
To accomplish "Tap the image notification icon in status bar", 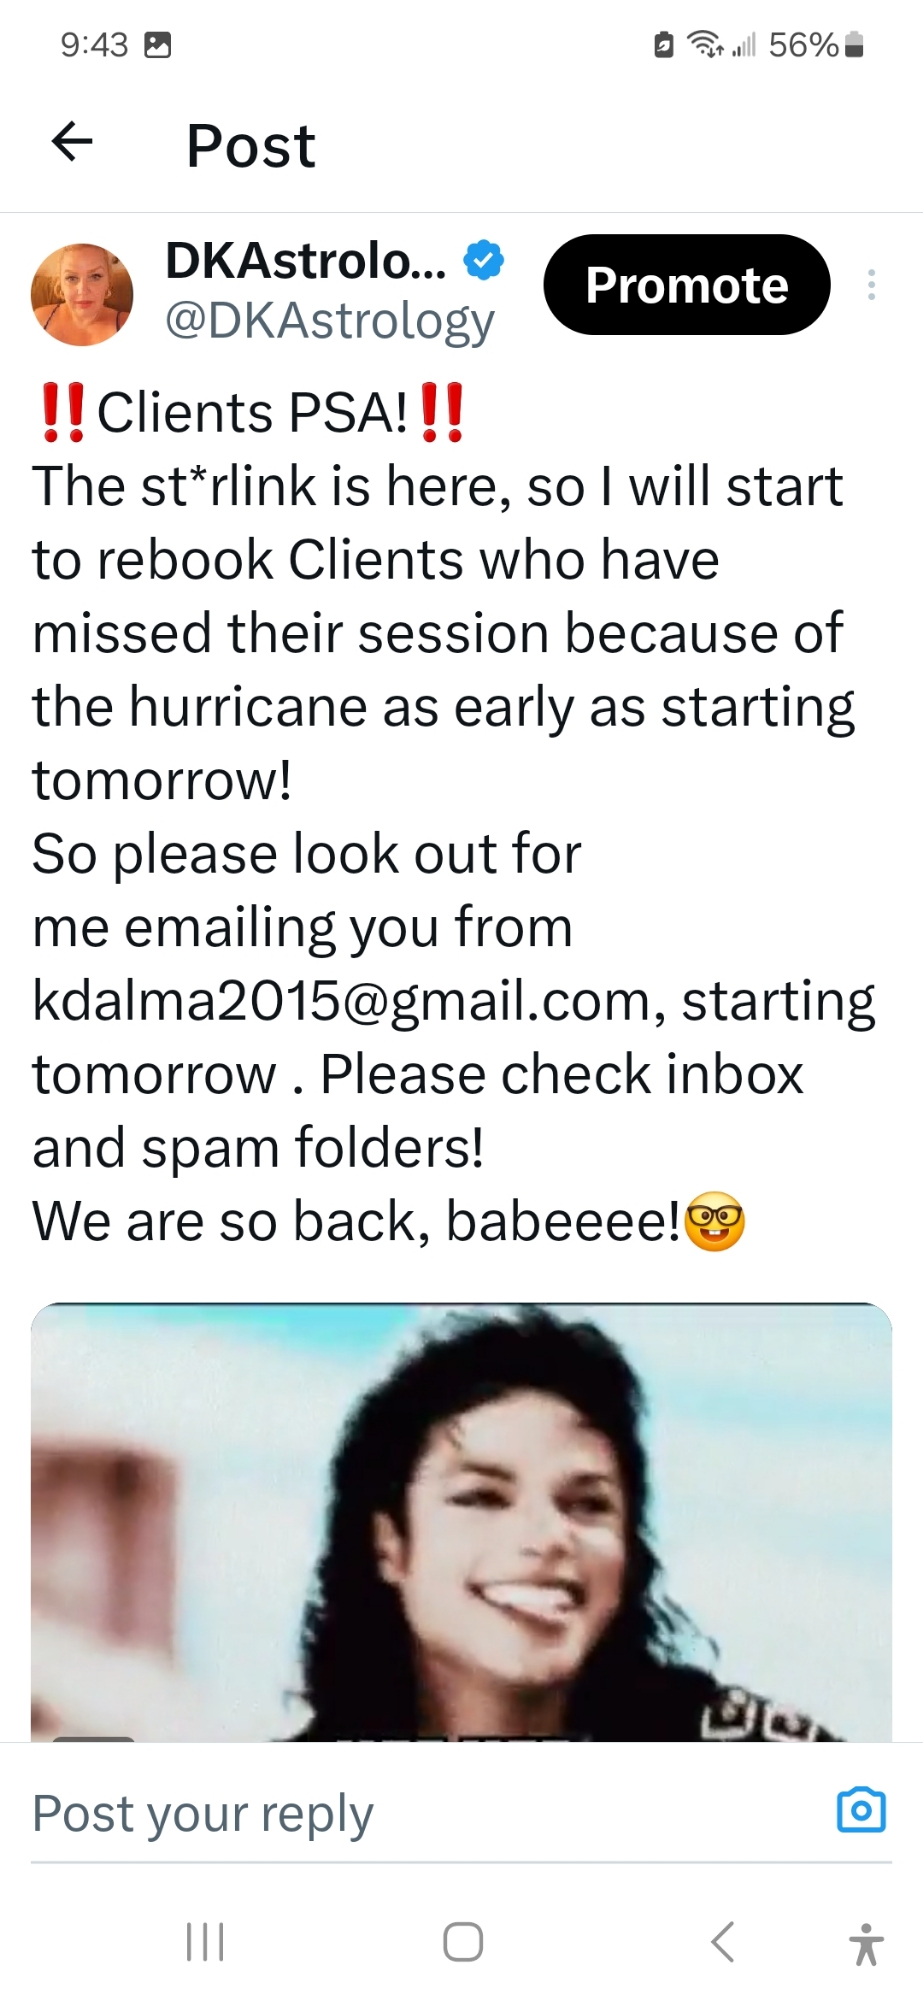I will pos(158,45).
